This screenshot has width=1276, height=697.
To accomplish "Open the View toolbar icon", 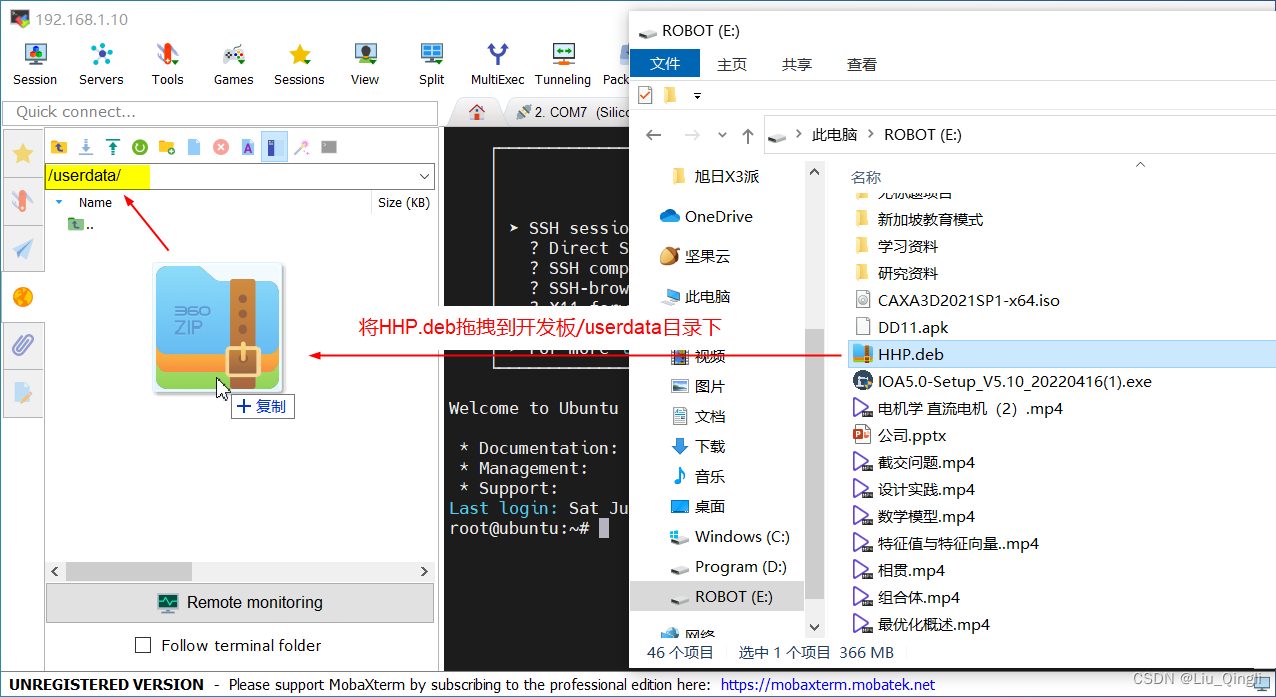I will tap(365, 64).
